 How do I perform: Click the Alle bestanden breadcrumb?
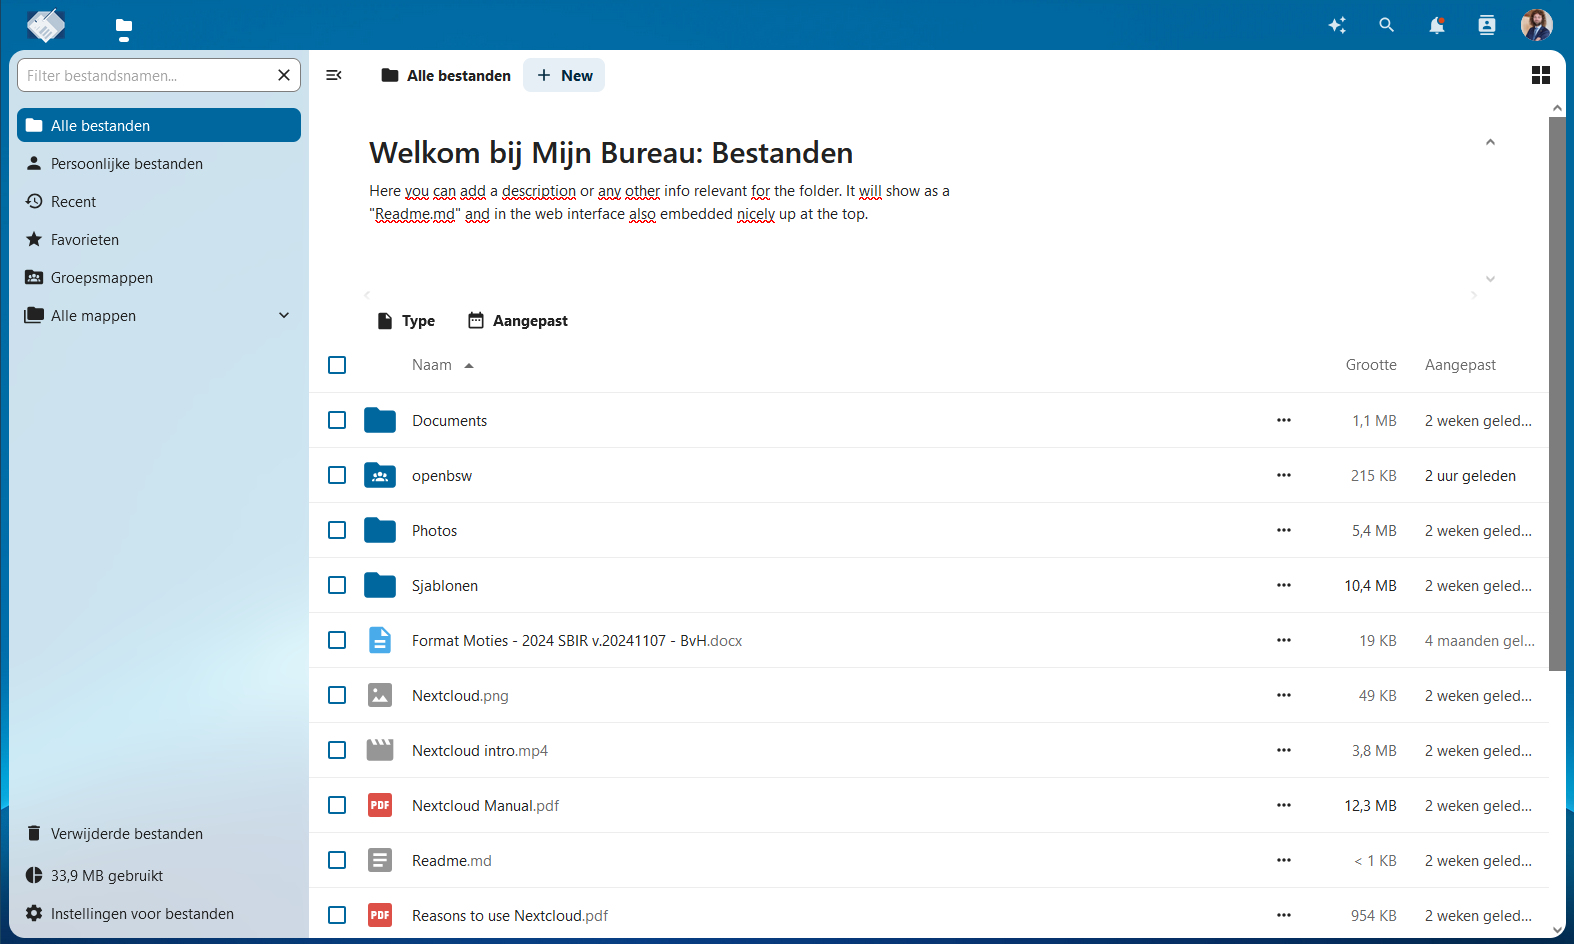[446, 75]
